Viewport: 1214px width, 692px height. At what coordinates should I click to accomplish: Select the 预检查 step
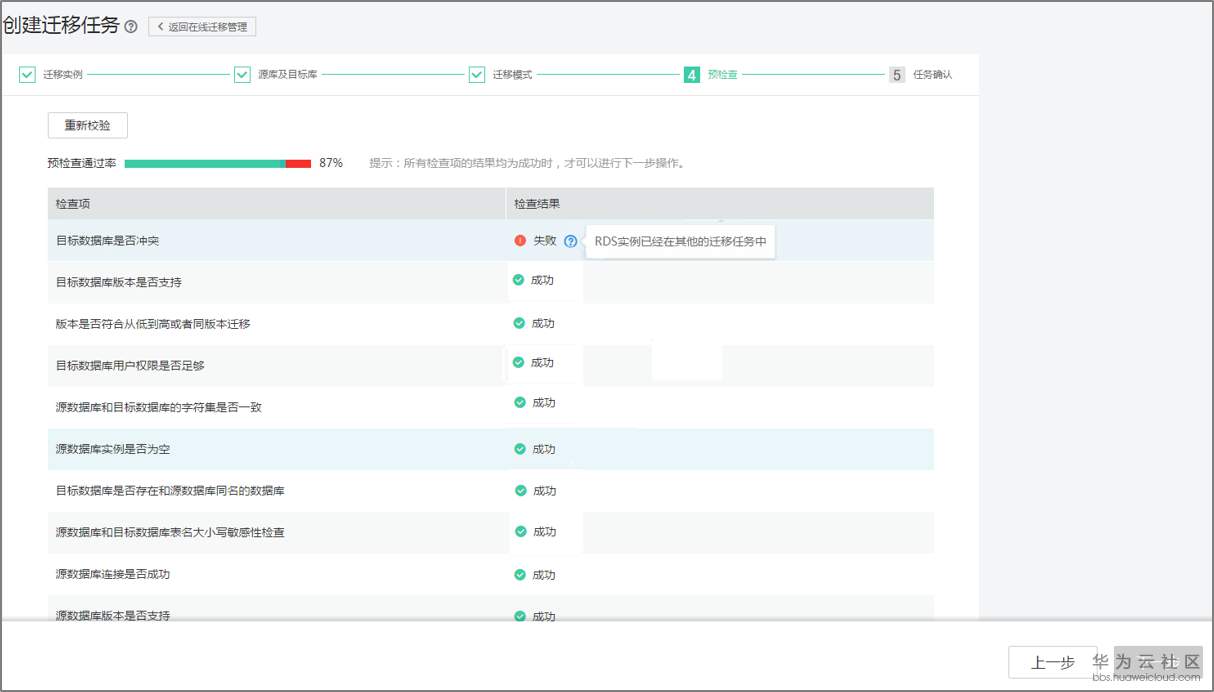point(722,75)
